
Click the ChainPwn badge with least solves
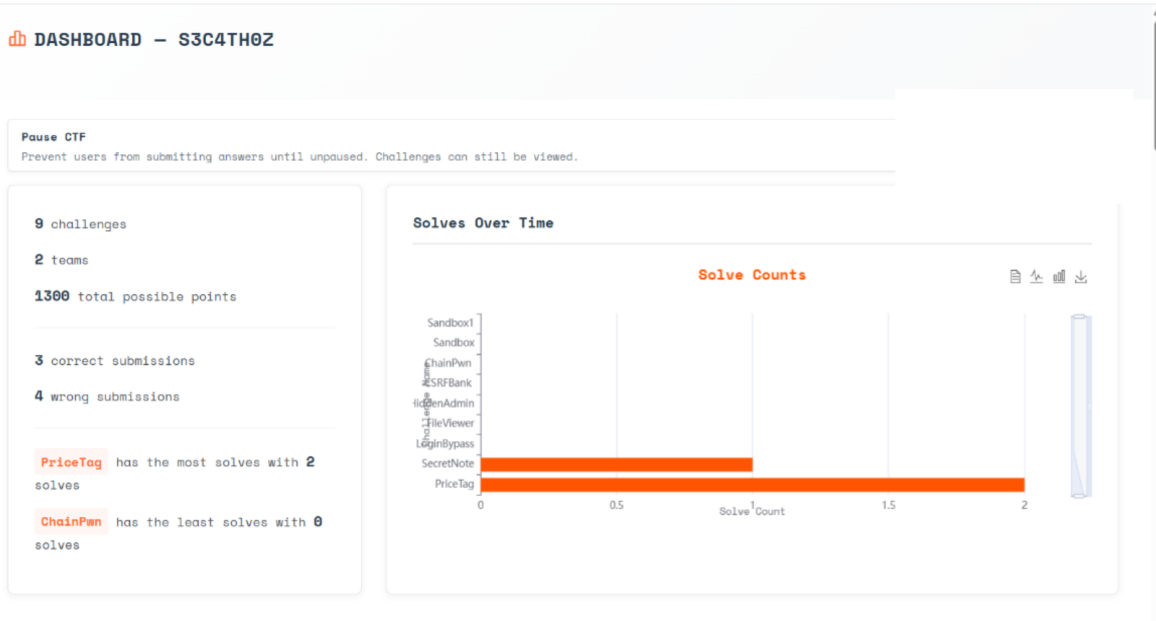71,521
